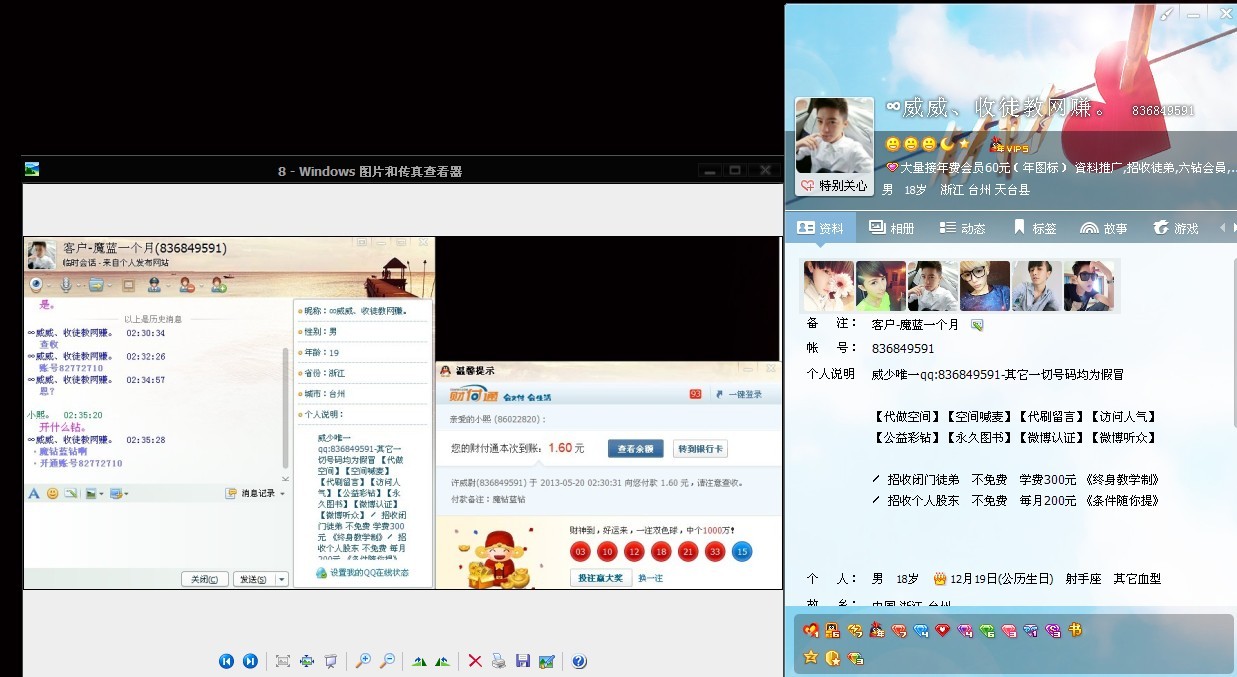The image size is (1237, 677).
Task: Open the large profile avatar photo
Action: click(834, 136)
